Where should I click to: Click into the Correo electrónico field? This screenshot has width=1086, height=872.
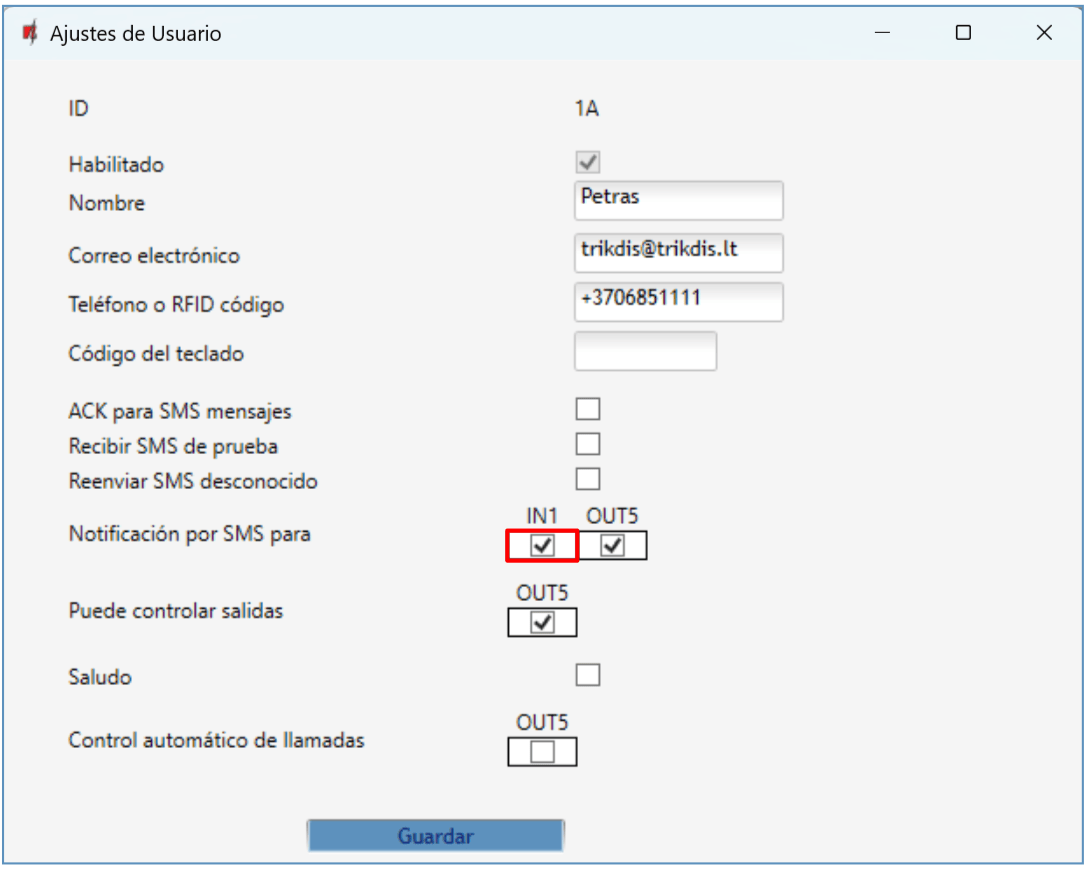679,253
